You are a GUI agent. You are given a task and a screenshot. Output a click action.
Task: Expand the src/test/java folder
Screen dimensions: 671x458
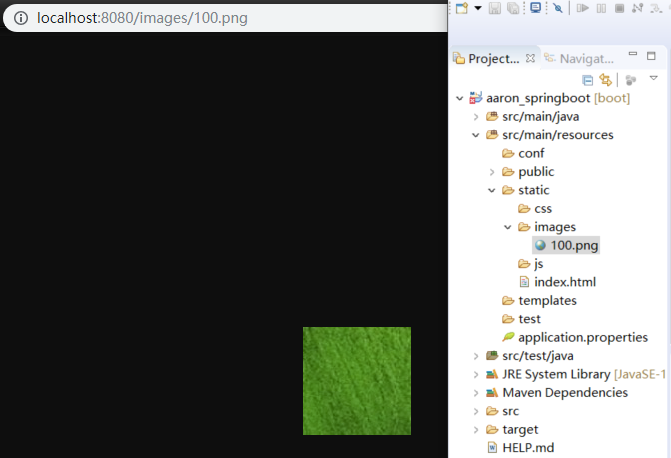click(476, 356)
